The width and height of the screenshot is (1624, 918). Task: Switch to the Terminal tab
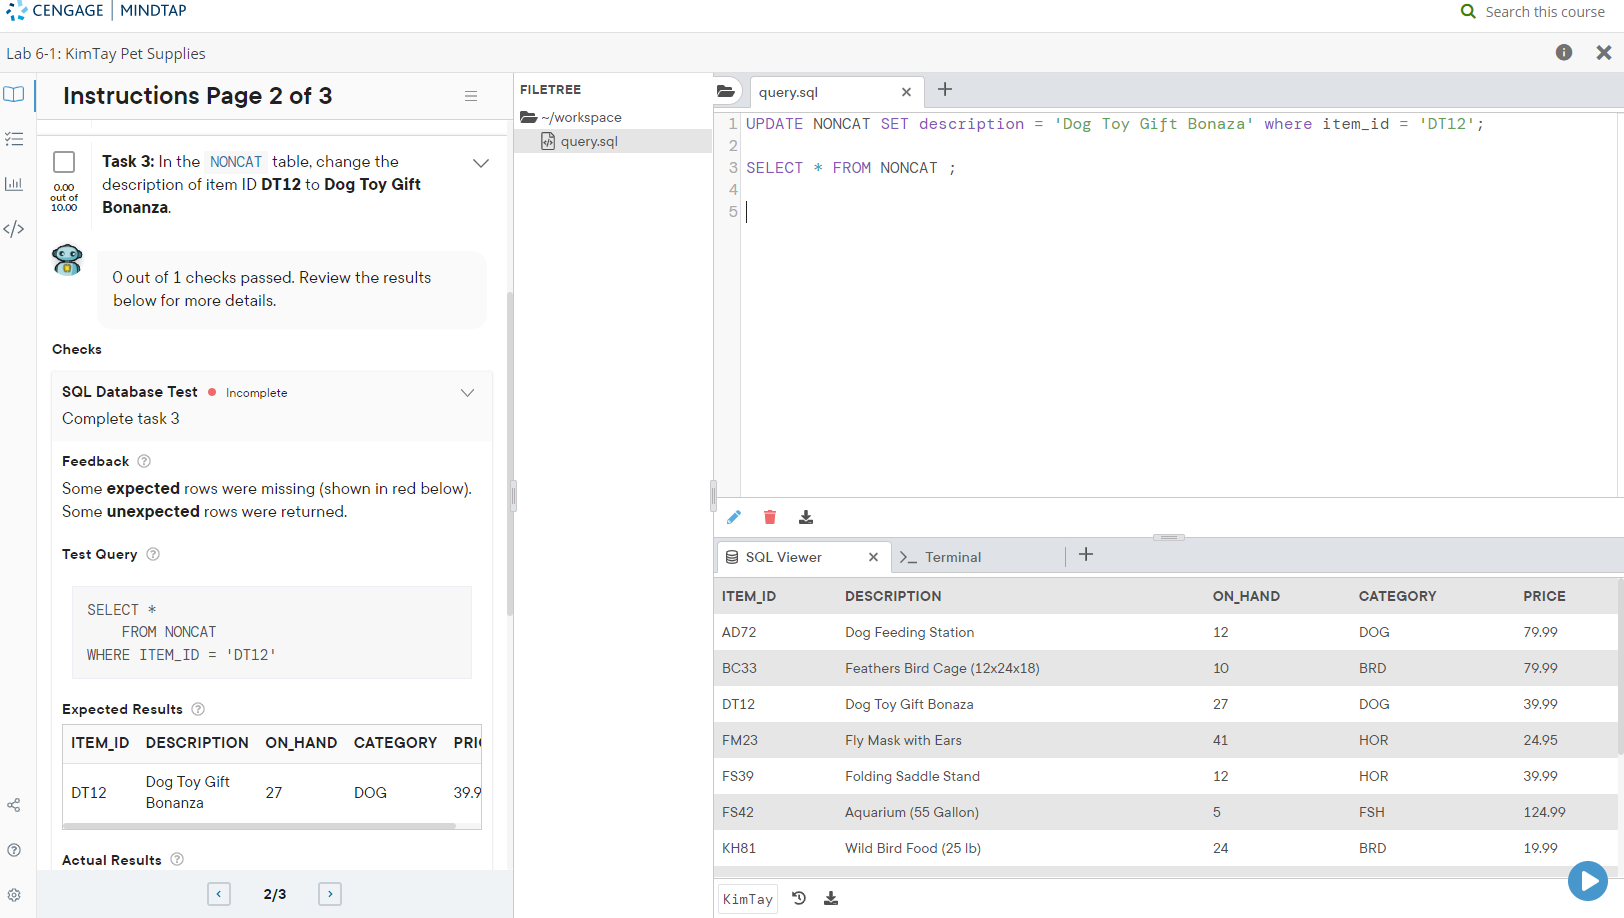click(952, 557)
